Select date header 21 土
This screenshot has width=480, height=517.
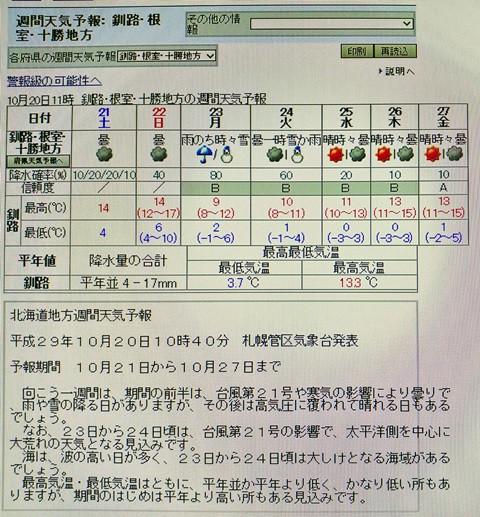104,118
